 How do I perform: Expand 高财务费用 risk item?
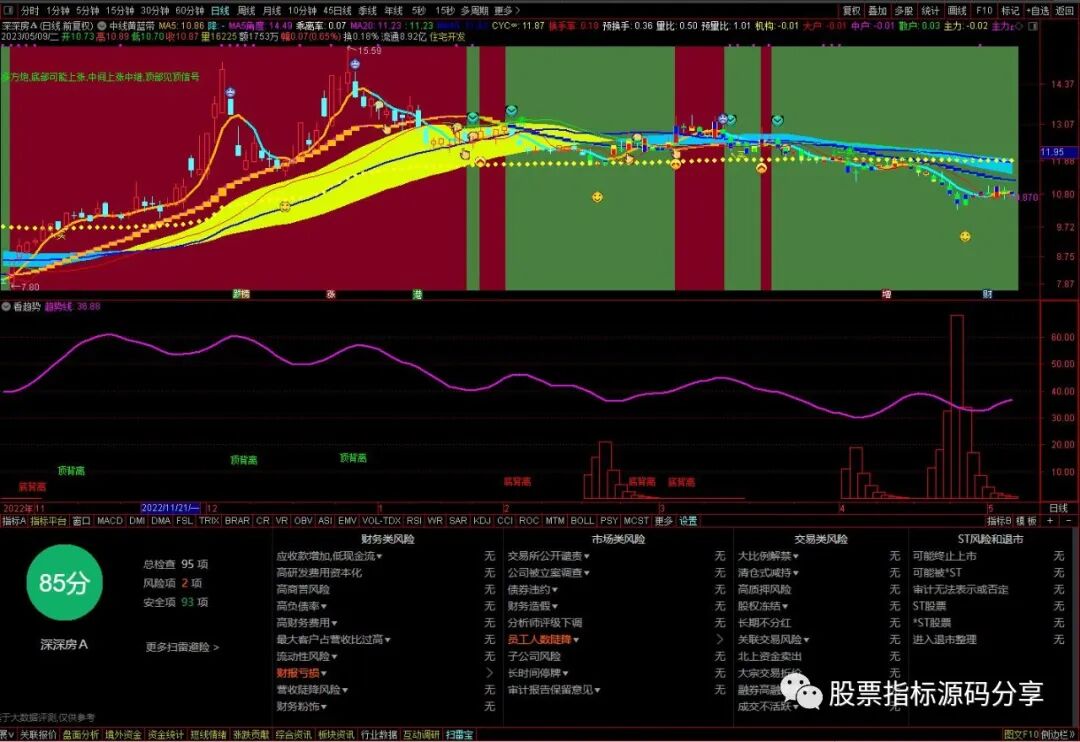coord(307,623)
